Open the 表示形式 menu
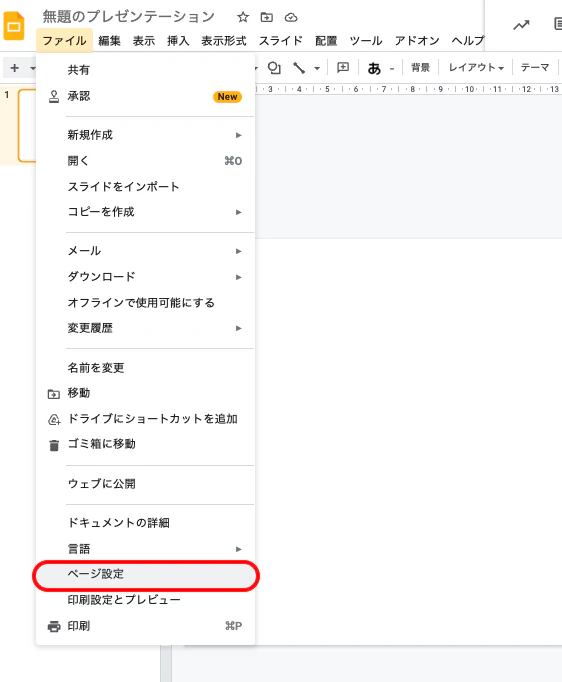The image size is (562, 682). coord(224,41)
